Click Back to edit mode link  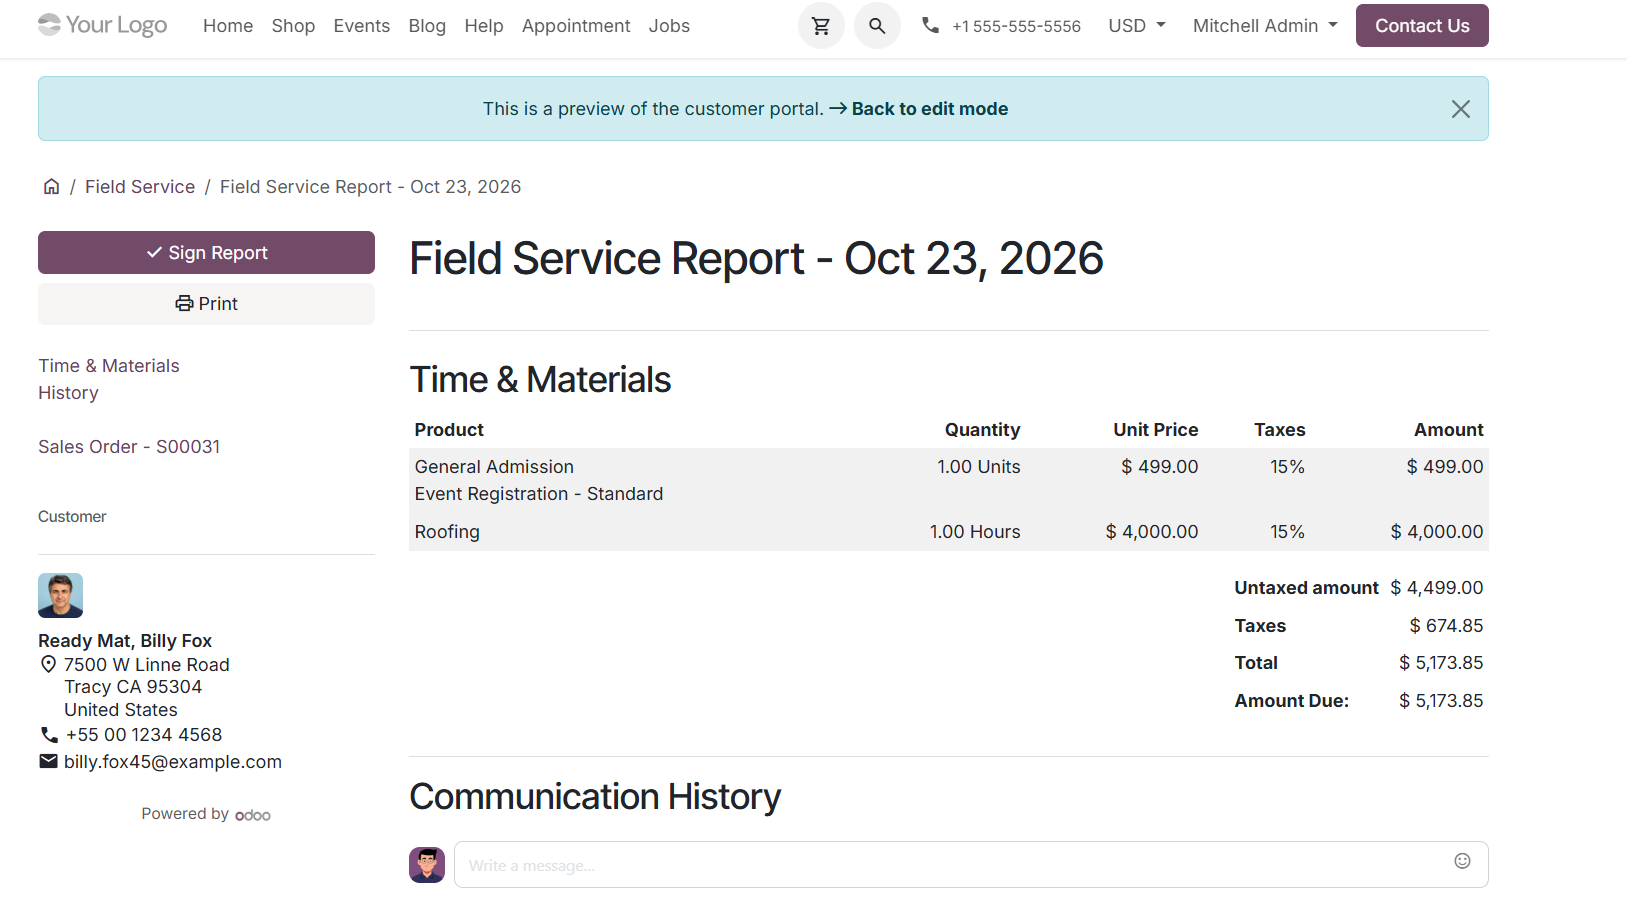[x=930, y=109]
